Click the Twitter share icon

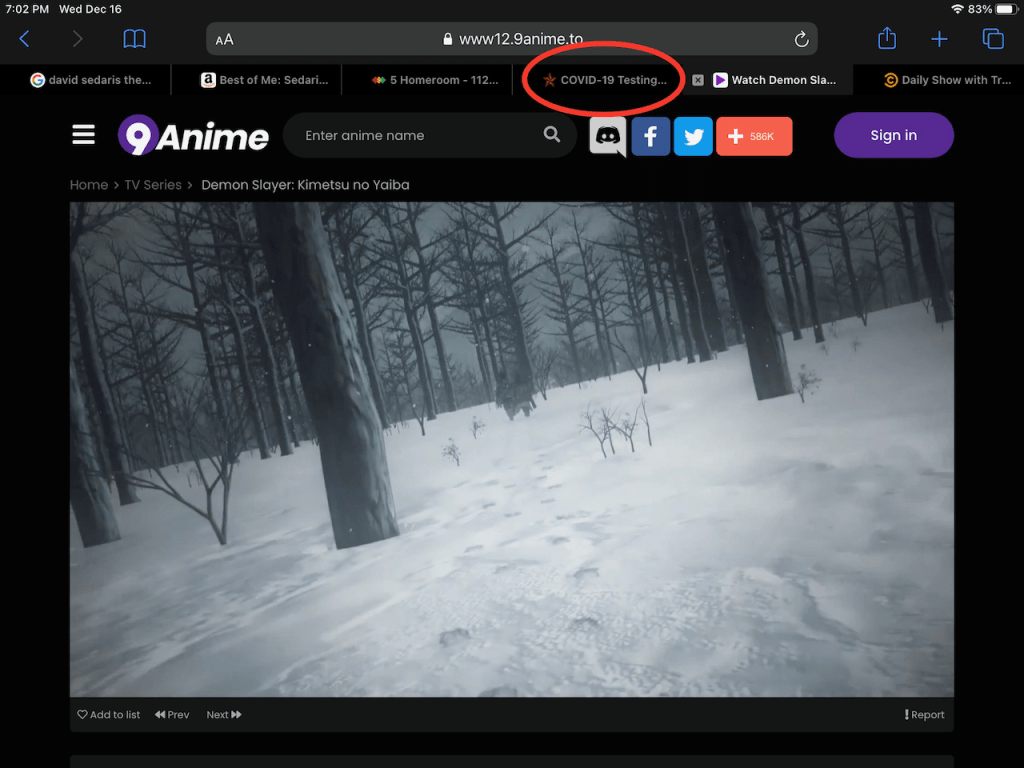coord(693,136)
